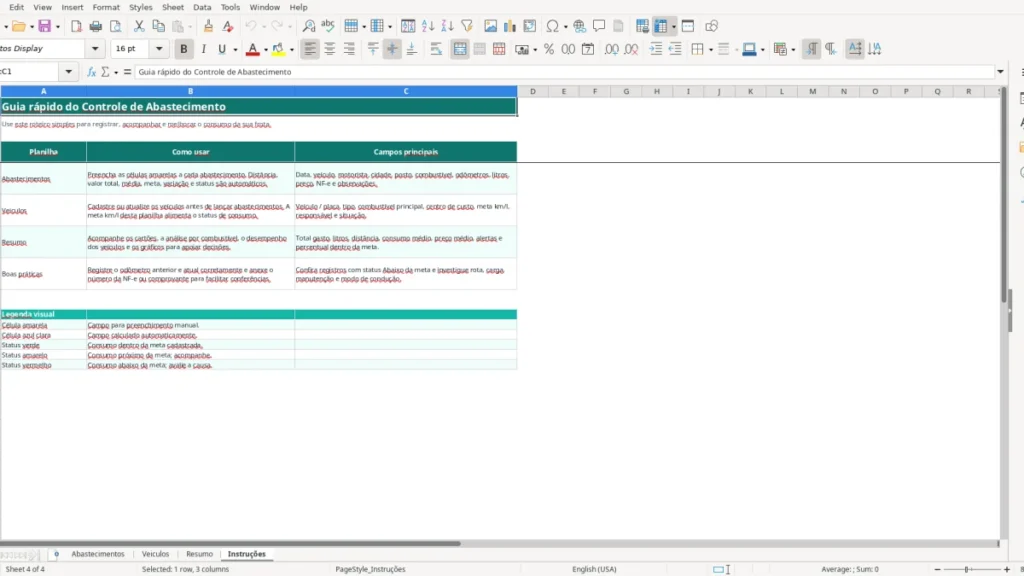Toggle freeze rows and columns

click(x=661, y=26)
